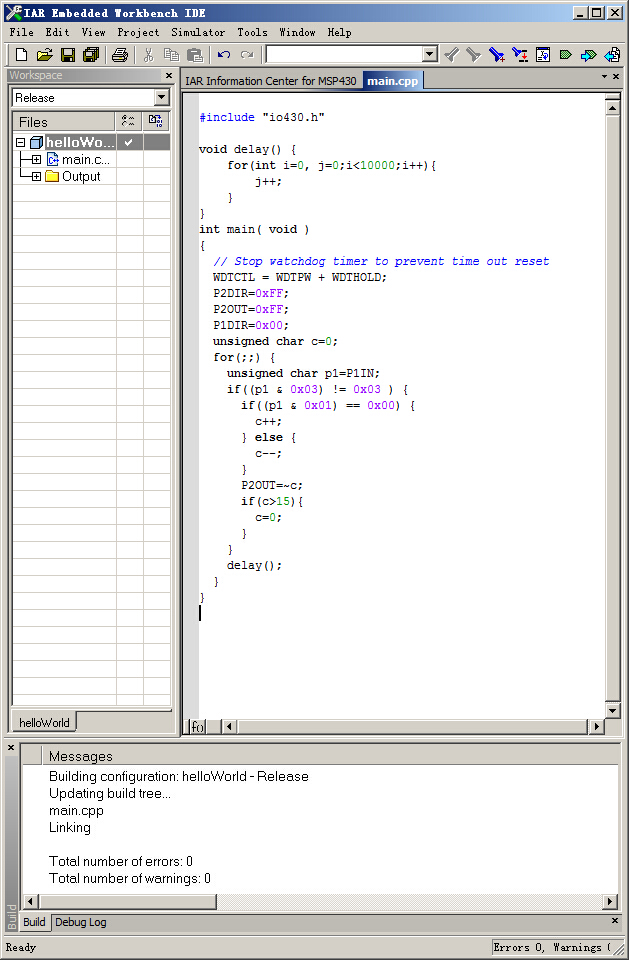Click the Find Previous toolbar icon
The height and width of the screenshot is (960, 629).
(452, 55)
